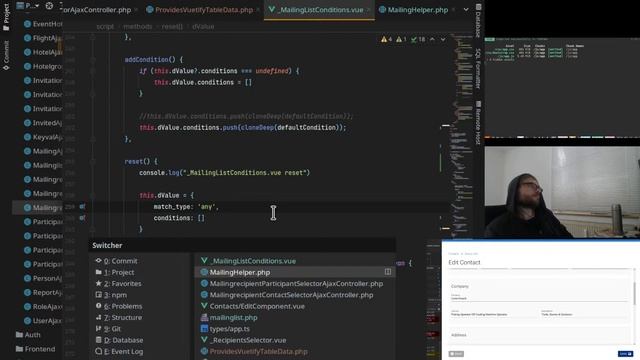Image resolution: width=640 pixels, height=360 pixels.
Task: Click the script breadcrumb
Action: click(x=105, y=26)
